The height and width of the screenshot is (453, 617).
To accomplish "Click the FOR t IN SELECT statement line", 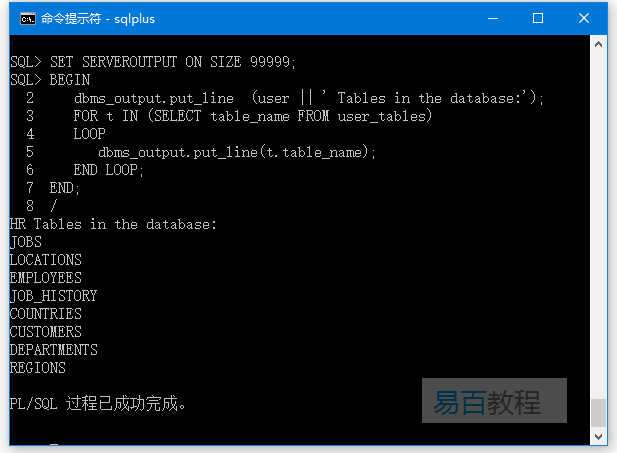I will [x=252, y=116].
